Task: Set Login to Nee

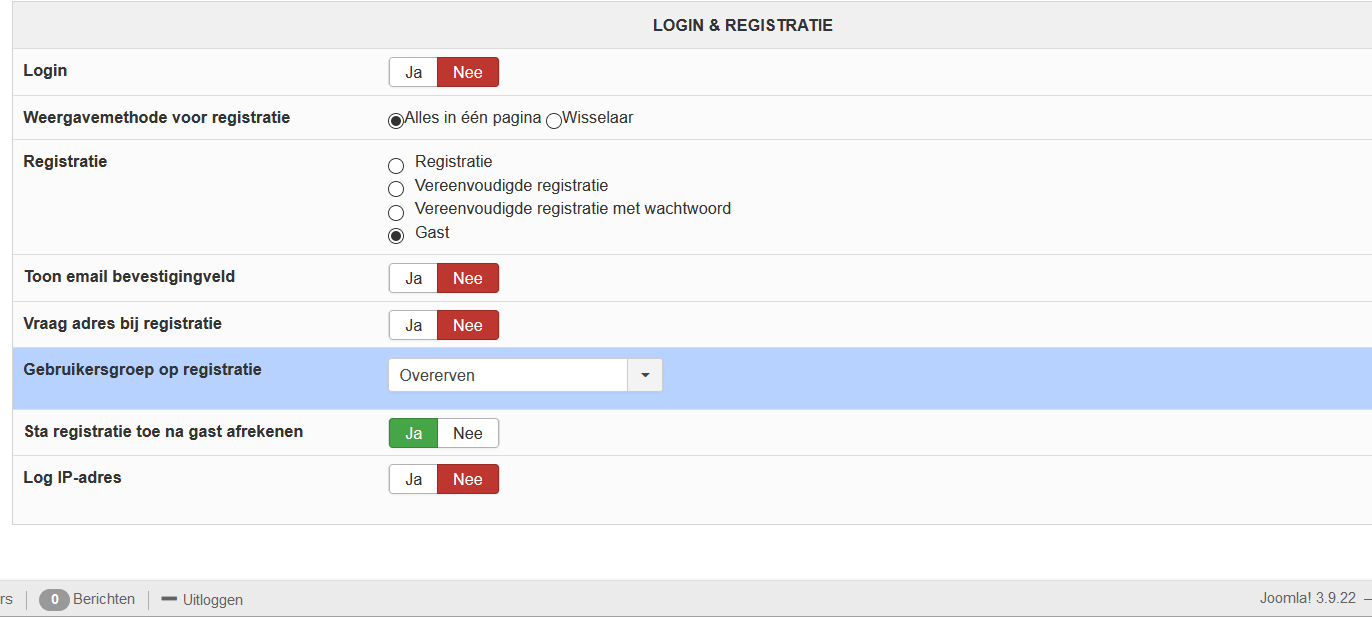Action: [467, 73]
